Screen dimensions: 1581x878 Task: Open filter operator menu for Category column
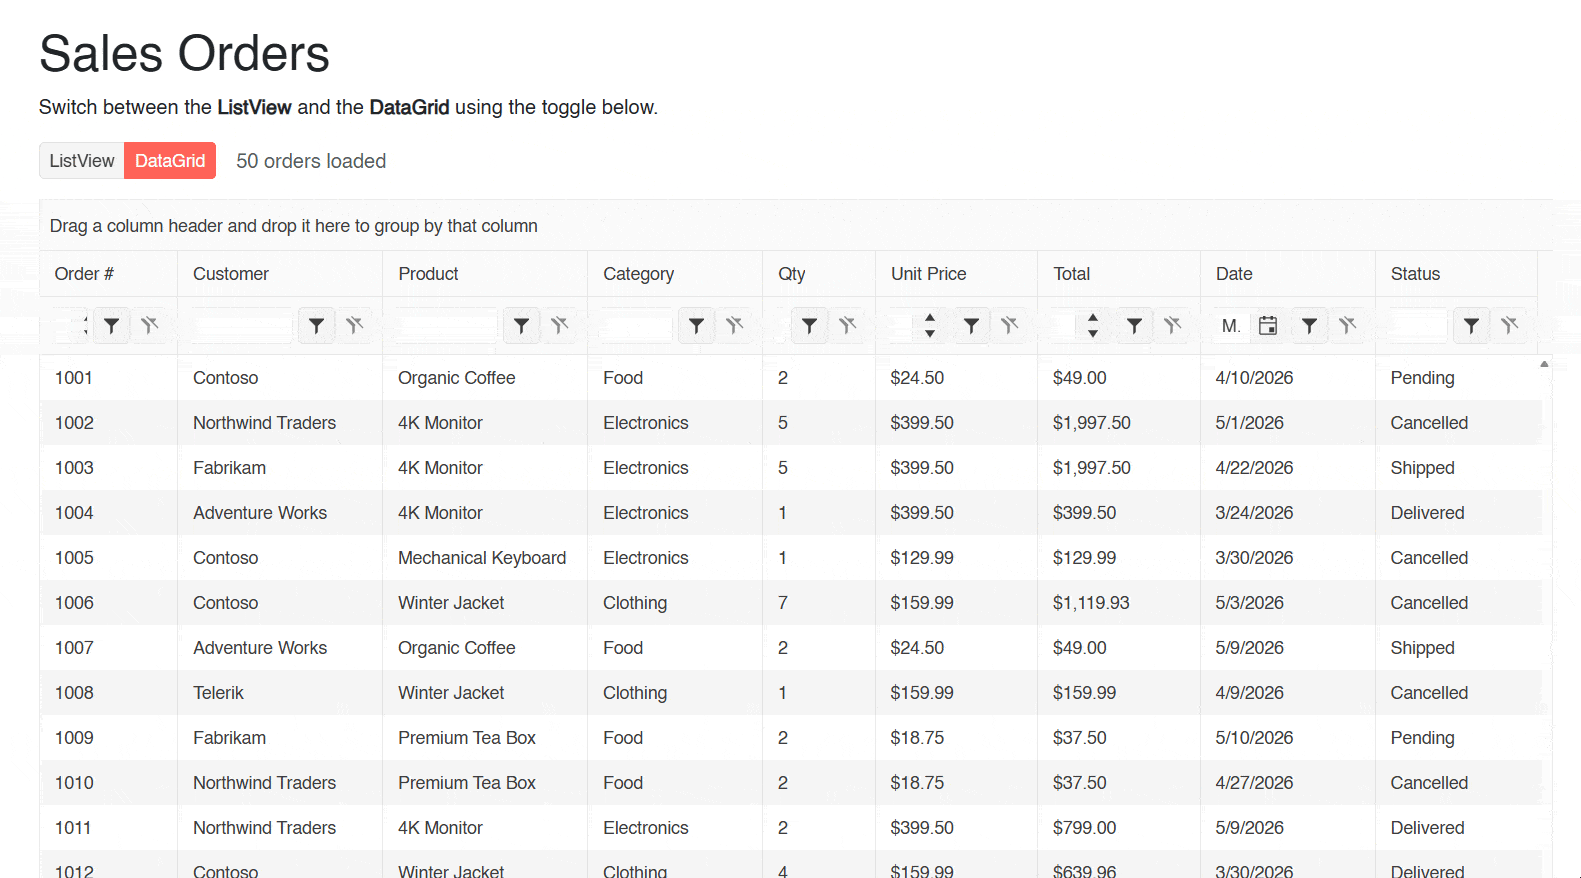point(696,325)
